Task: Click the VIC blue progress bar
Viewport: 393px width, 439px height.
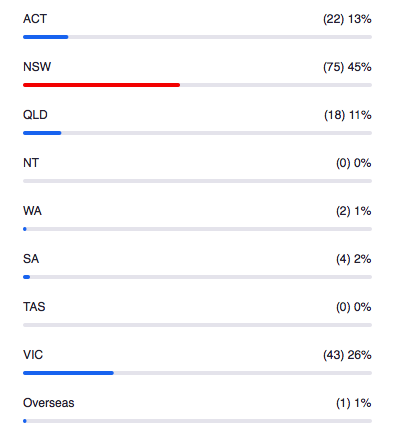Action: [x=68, y=373]
